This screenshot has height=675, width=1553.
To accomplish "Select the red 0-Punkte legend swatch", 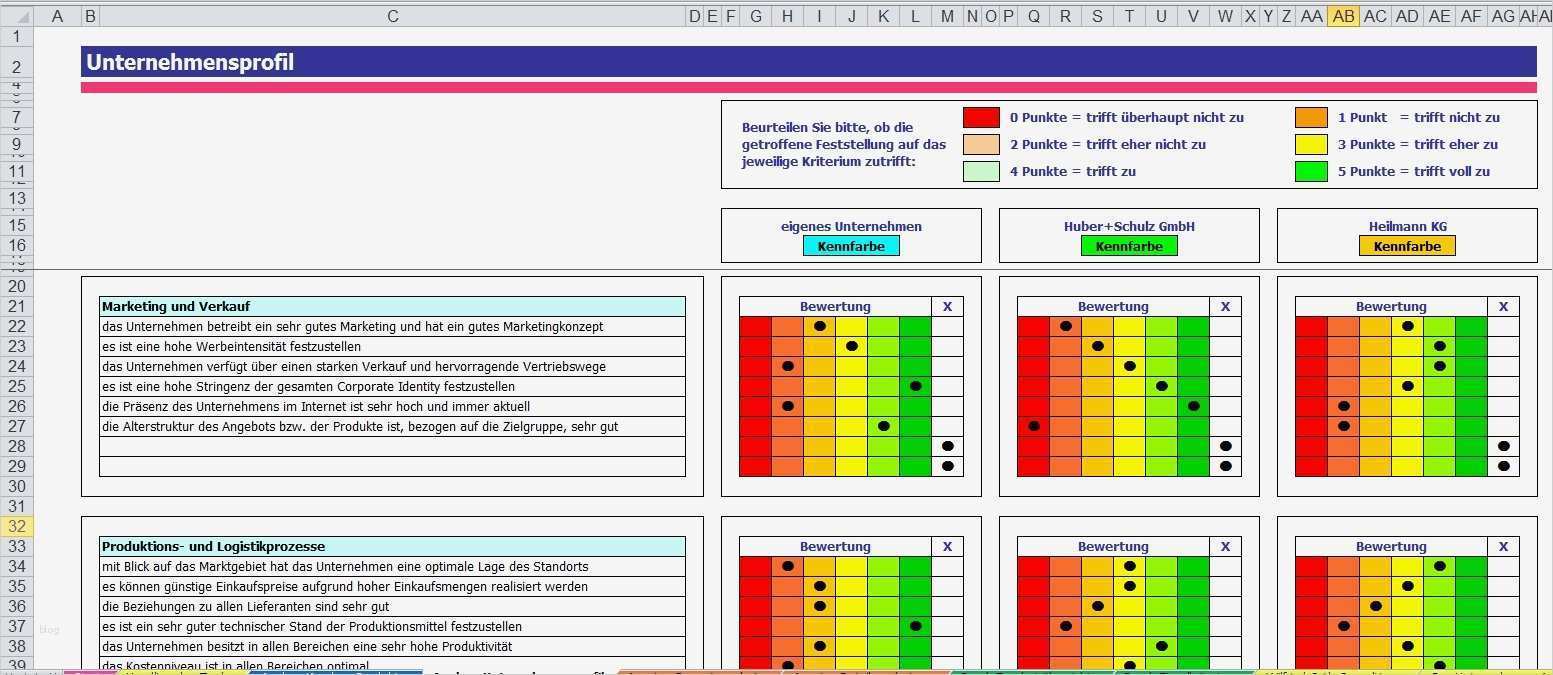I will pyautogui.click(x=981, y=117).
